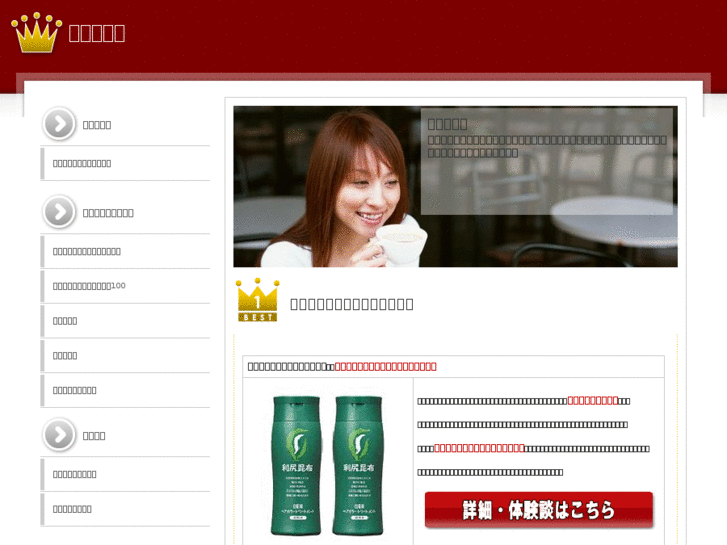
Task: Click the hero photo of woman drinking coffee
Action: (455, 186)
